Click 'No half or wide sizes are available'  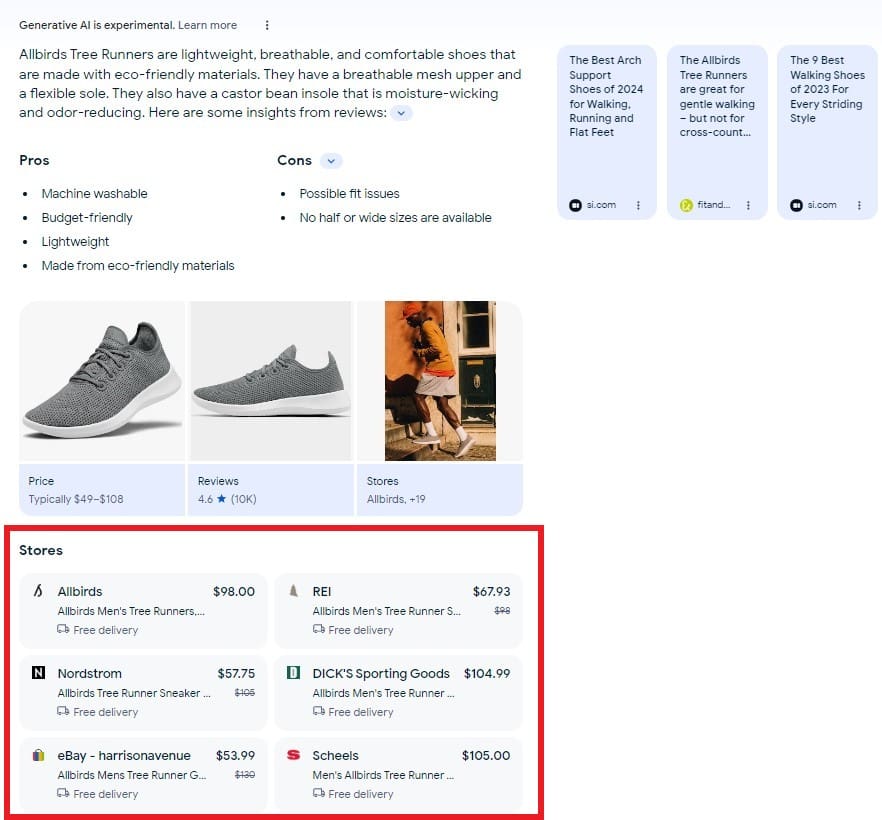click(x=395, y=218)
